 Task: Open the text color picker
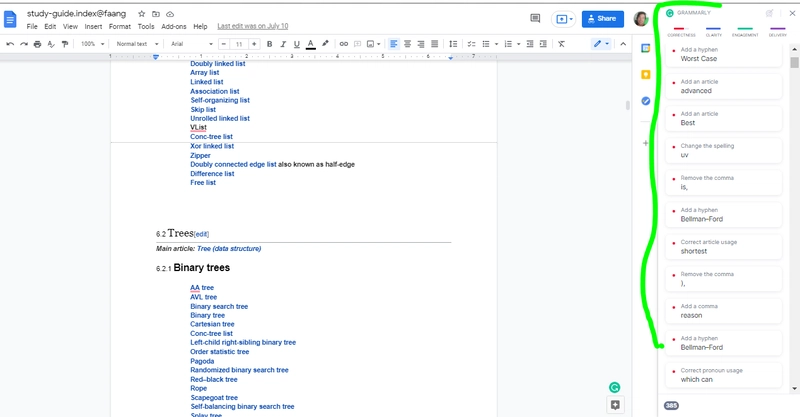[310, 44]
